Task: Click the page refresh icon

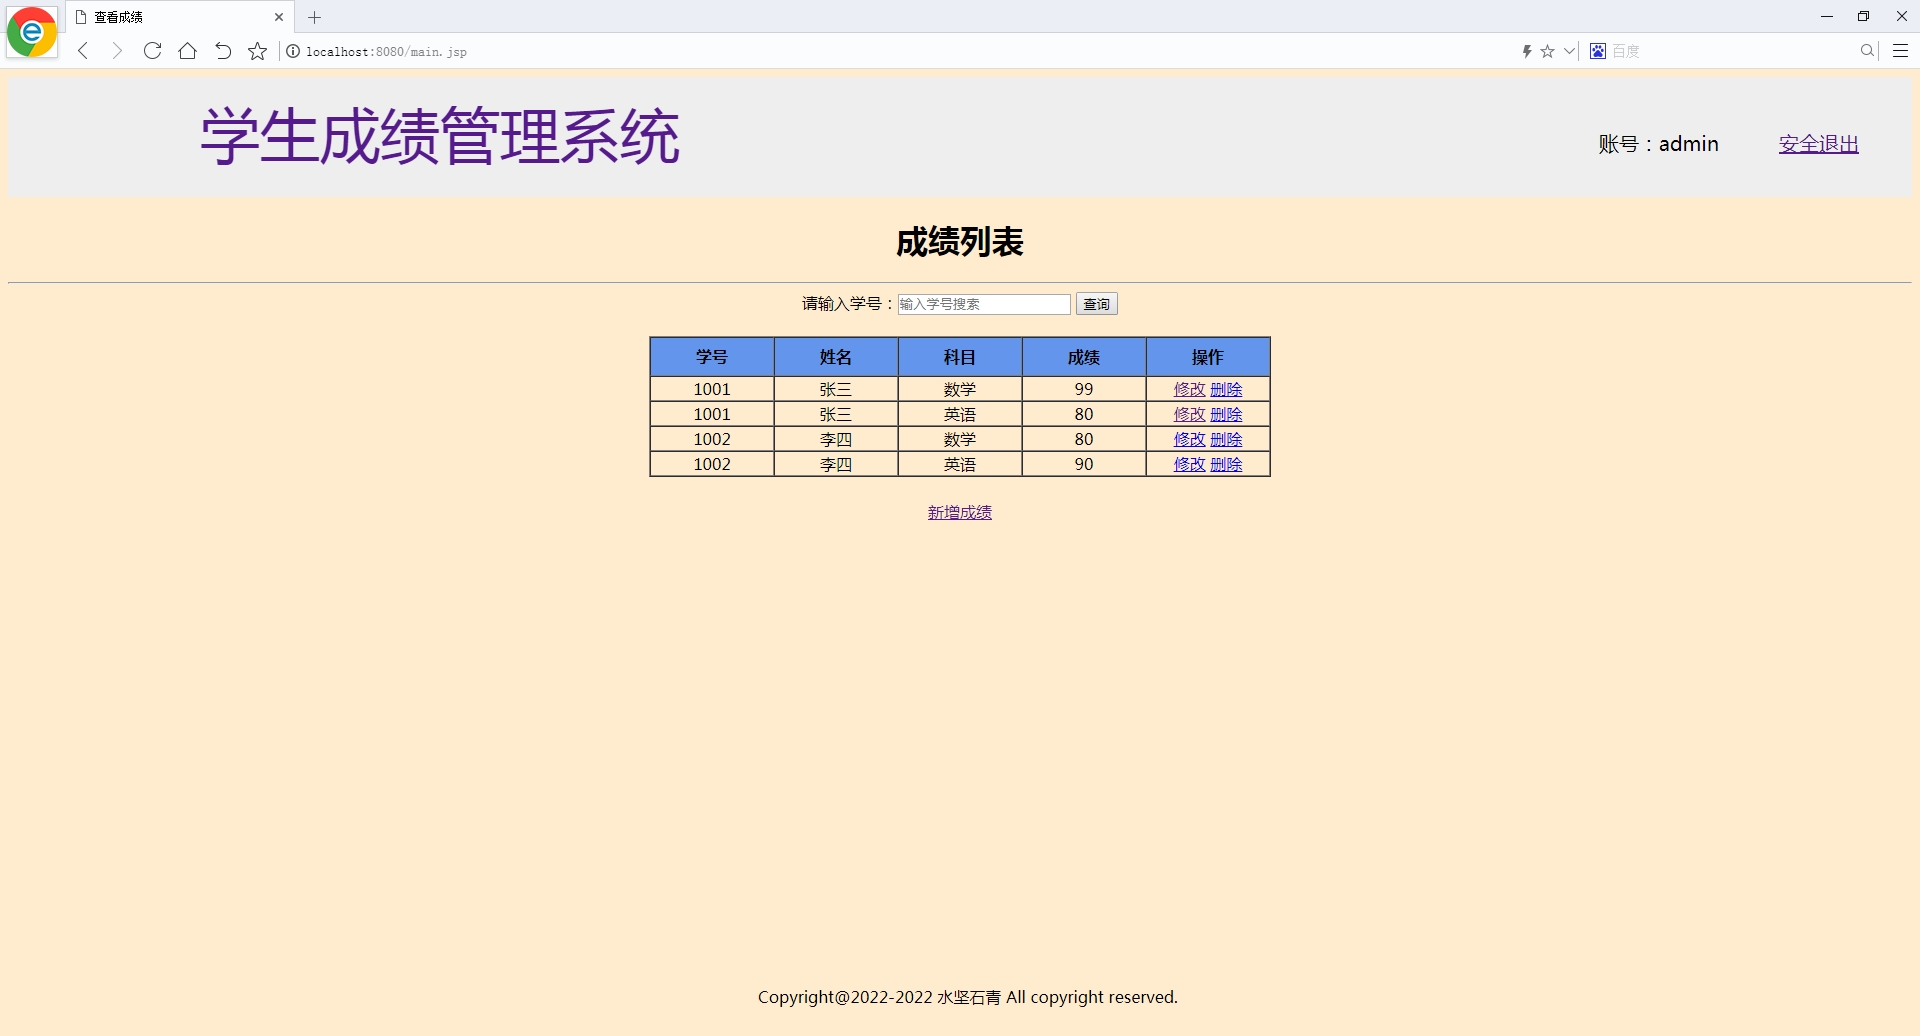Action: click(x=152, y=51)
